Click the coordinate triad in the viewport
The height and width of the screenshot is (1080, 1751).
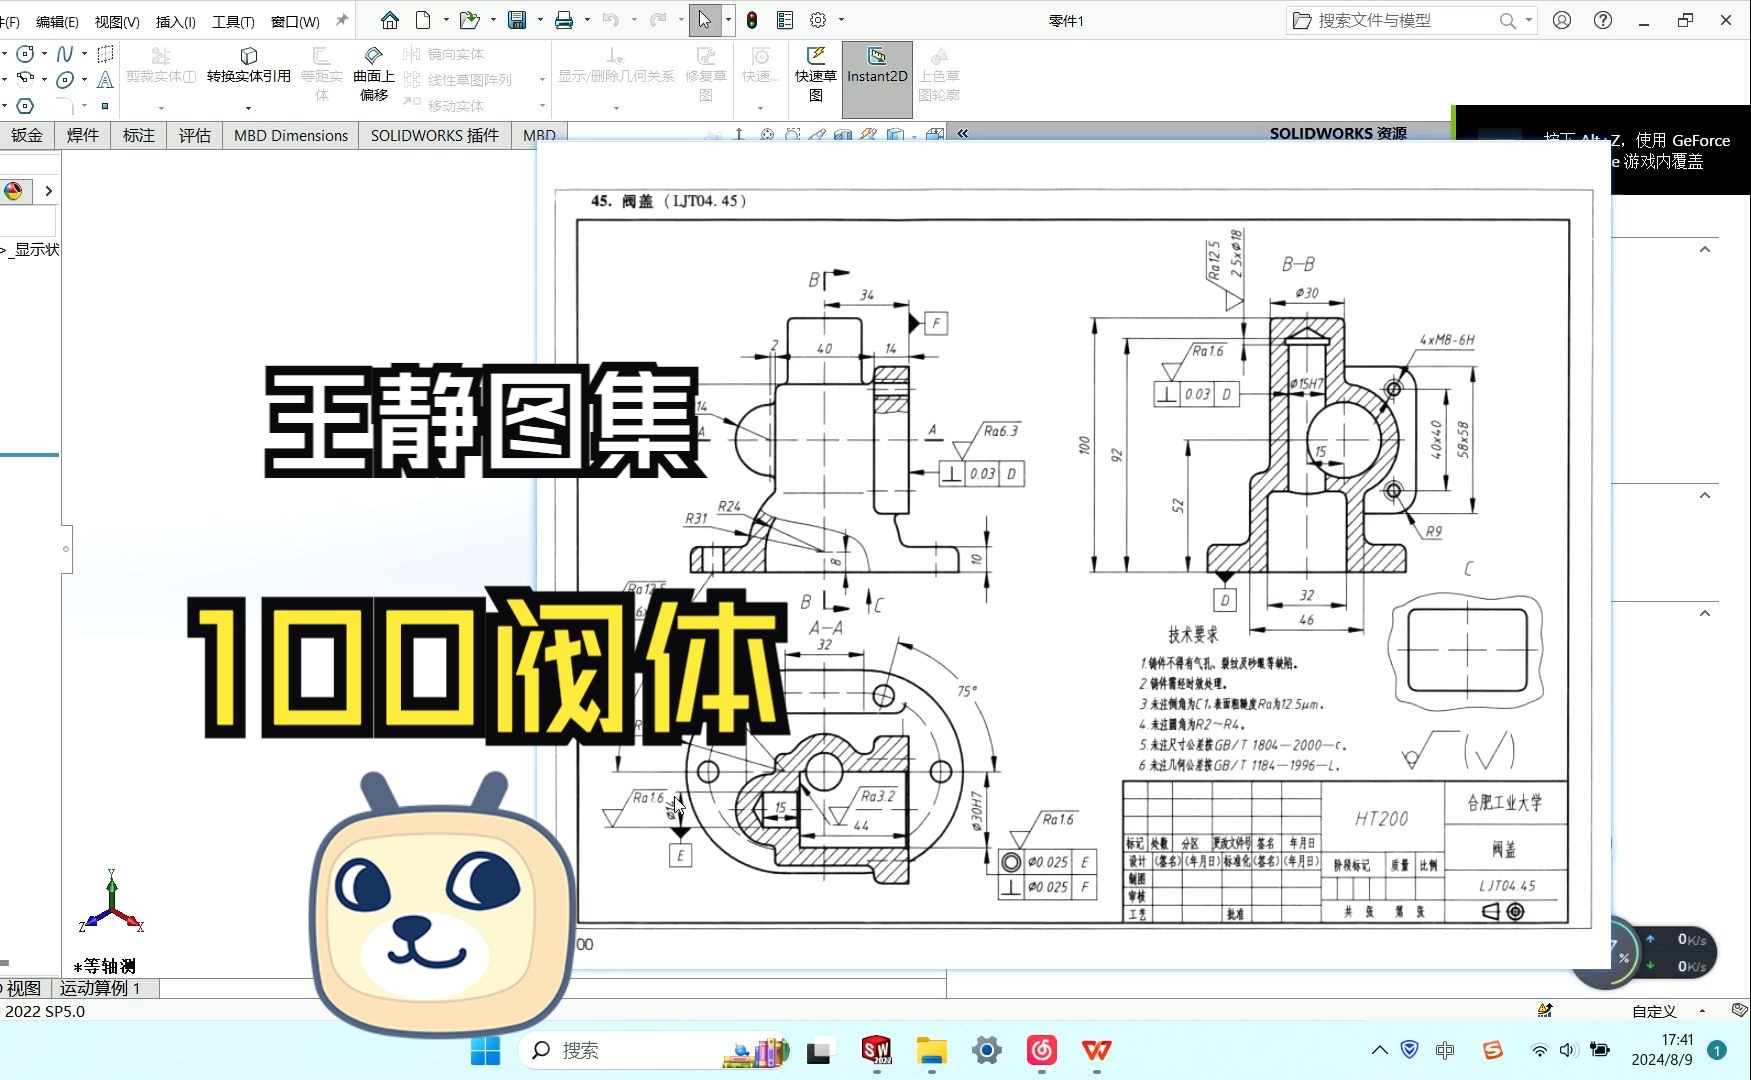111,902
